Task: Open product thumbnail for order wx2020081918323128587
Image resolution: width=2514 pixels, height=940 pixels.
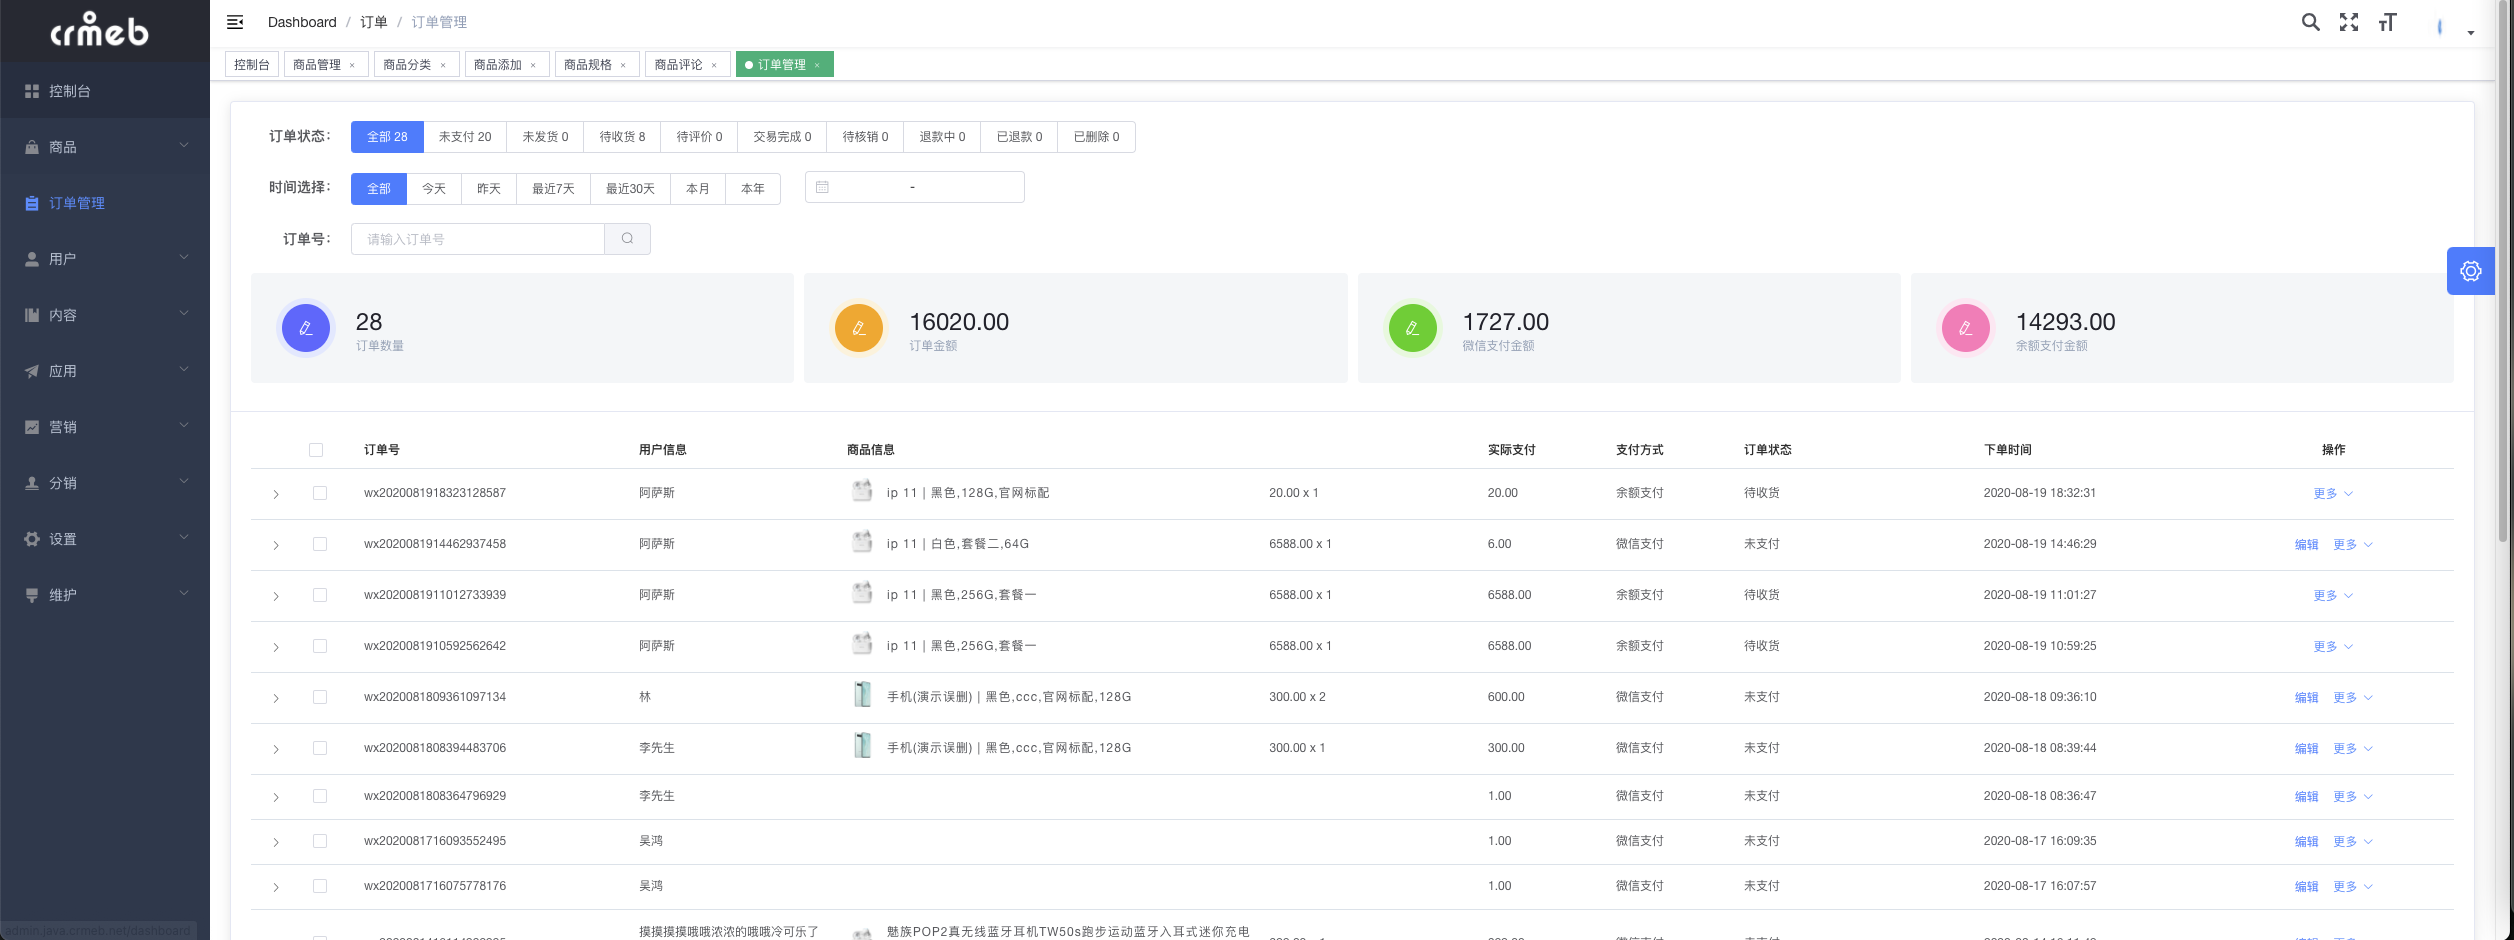Action: click(862, 491)
